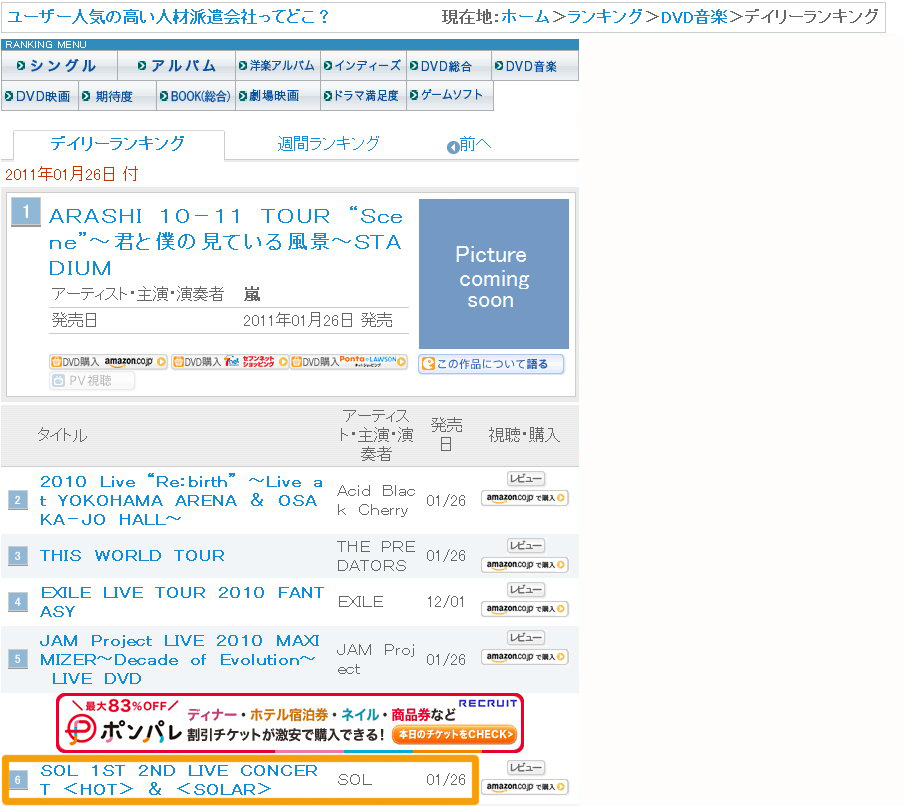
Task: Open EXILE LIVE TOUR 2010 FANTASY link
Action: 182,602
